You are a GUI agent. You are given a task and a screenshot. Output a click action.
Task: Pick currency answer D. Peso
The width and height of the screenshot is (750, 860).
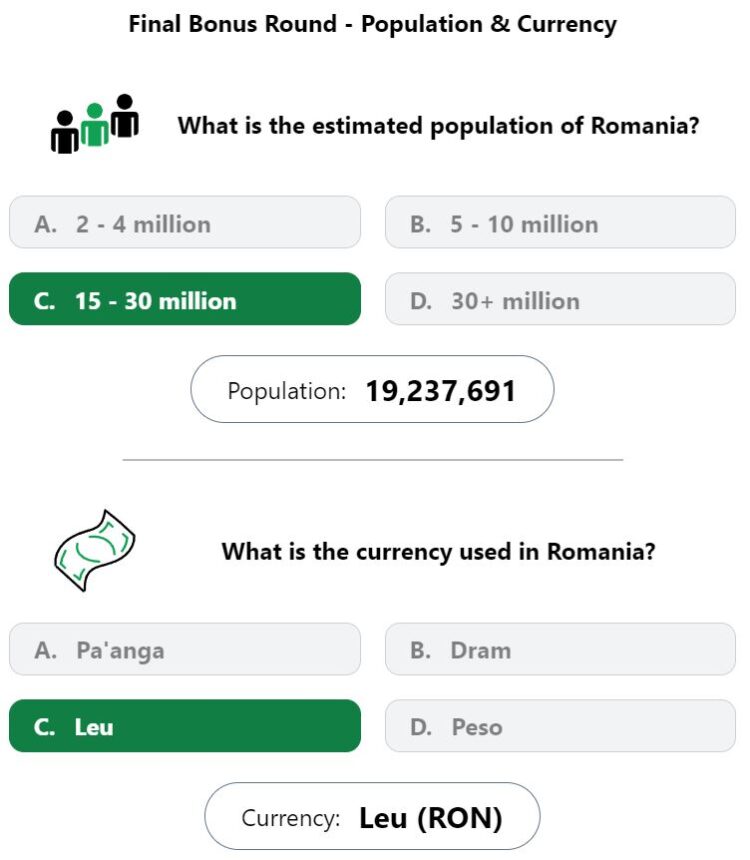pyautogui.click(x=560, y=726)
